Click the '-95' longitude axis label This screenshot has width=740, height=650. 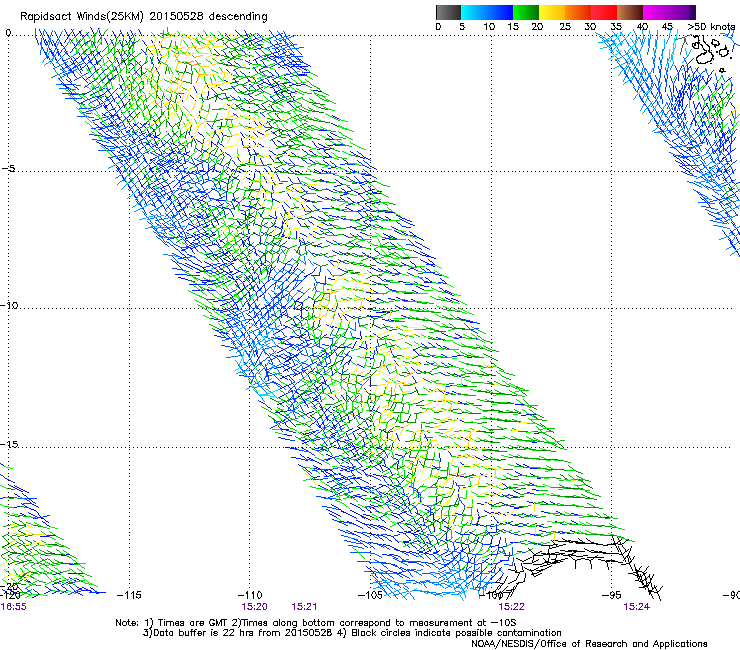tap(612, 595)
